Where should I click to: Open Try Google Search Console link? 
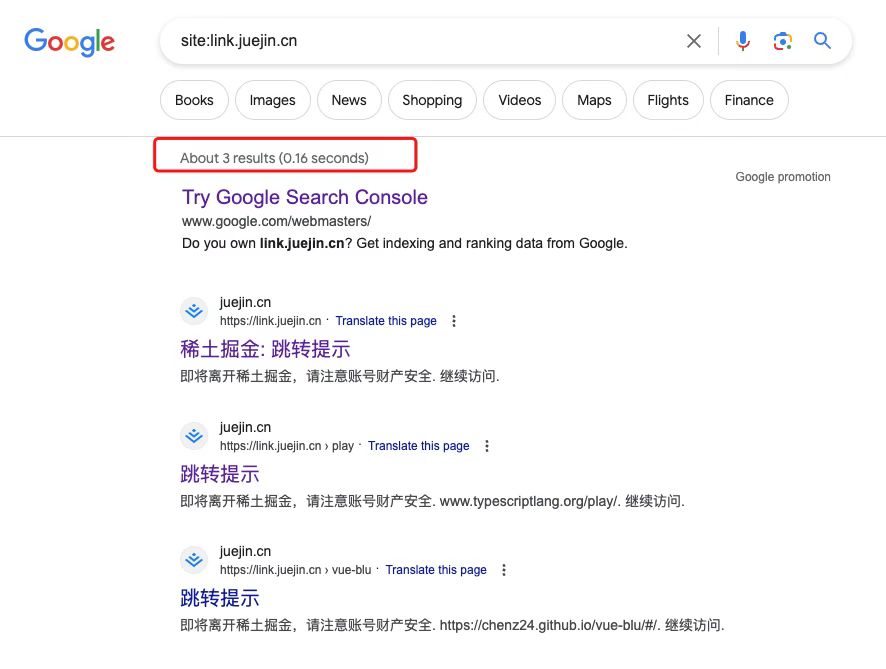[x=305, y=197]
